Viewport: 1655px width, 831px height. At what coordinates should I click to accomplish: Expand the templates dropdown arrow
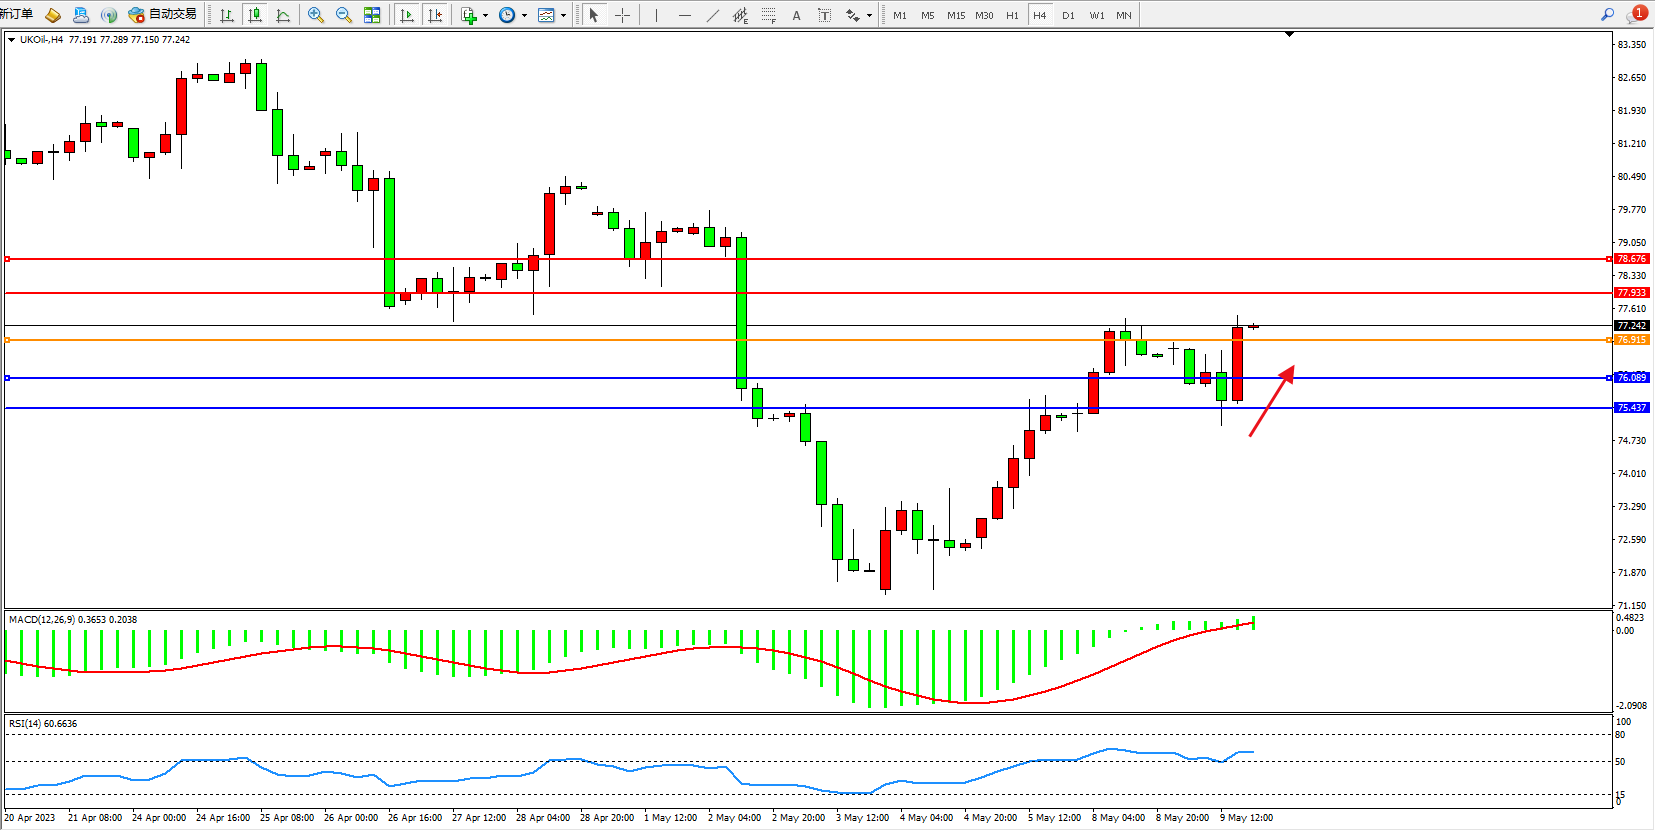coord(563,16)
